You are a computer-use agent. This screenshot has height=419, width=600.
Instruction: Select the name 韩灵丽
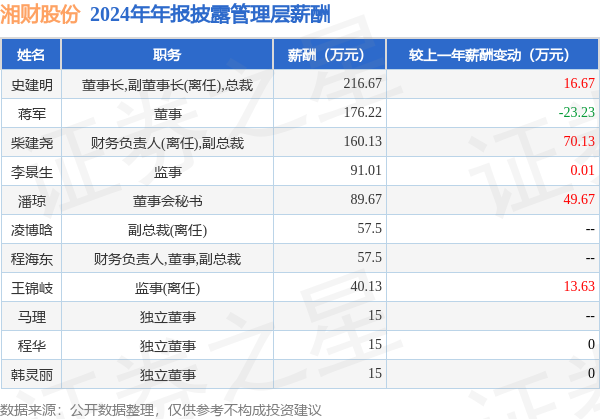[32, 375]
